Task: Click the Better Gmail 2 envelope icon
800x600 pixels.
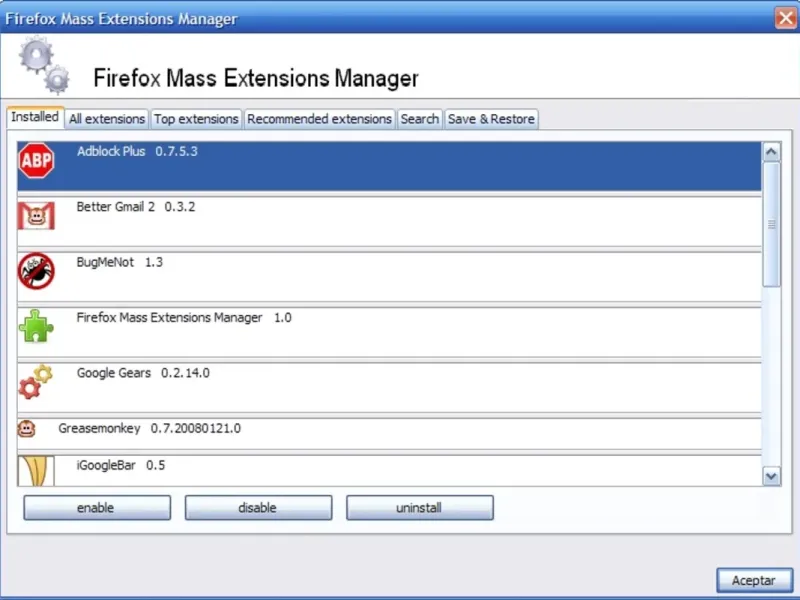Action: 36,216
